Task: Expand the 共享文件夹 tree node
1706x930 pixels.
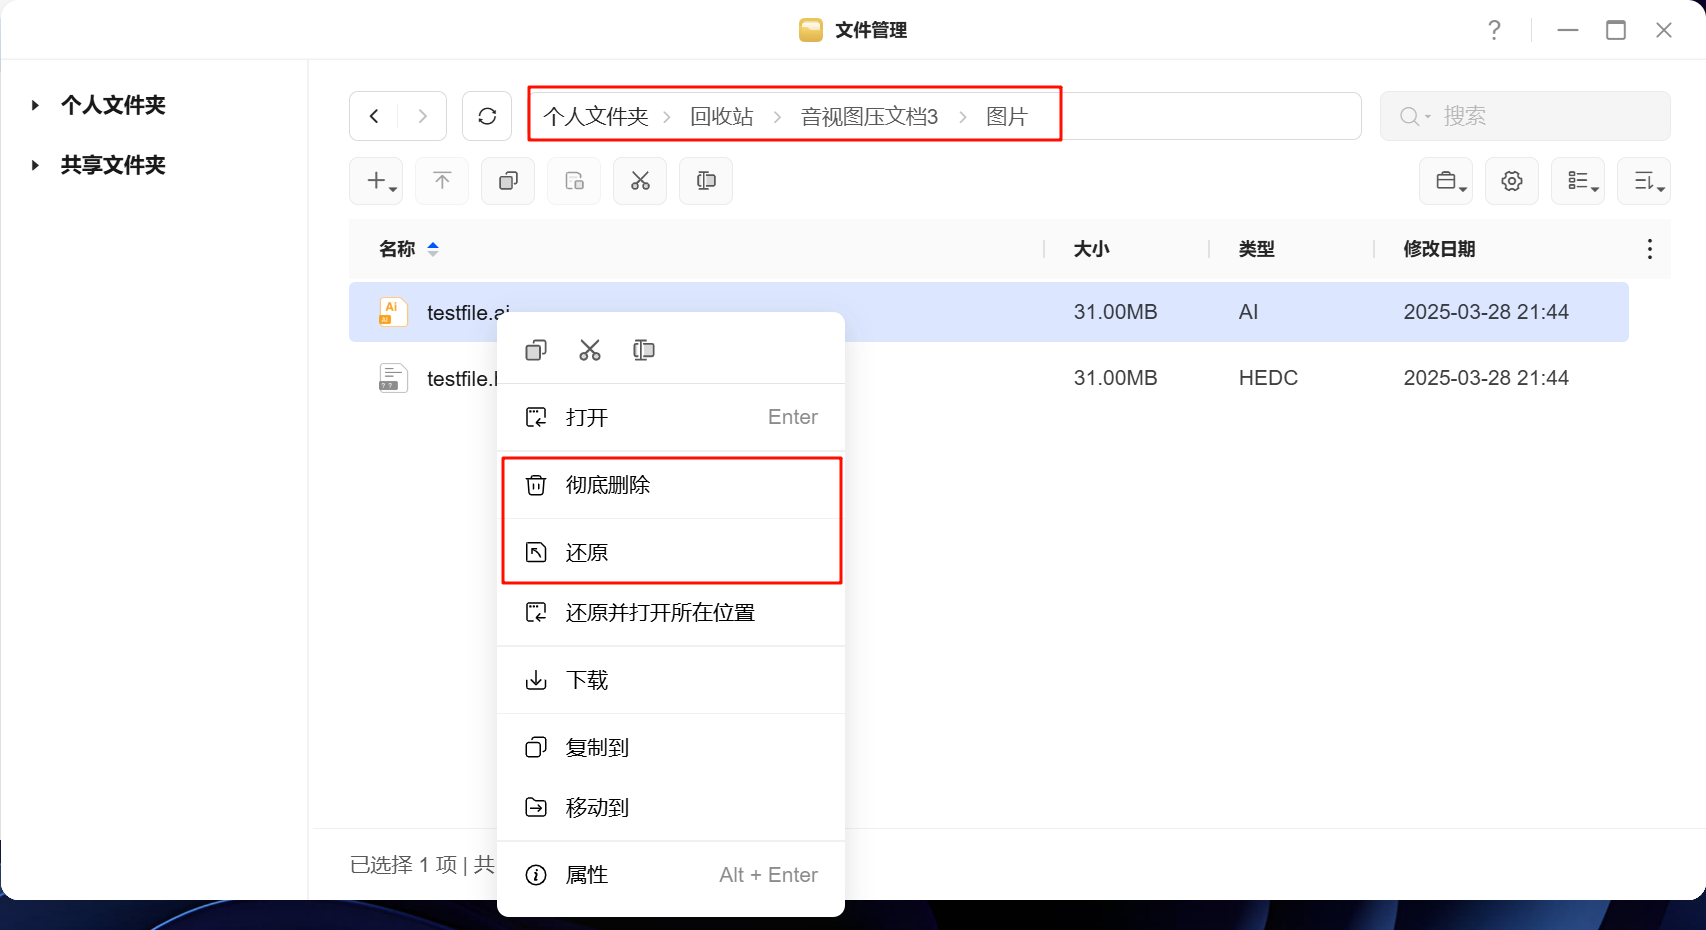Action: coord(36,165)
